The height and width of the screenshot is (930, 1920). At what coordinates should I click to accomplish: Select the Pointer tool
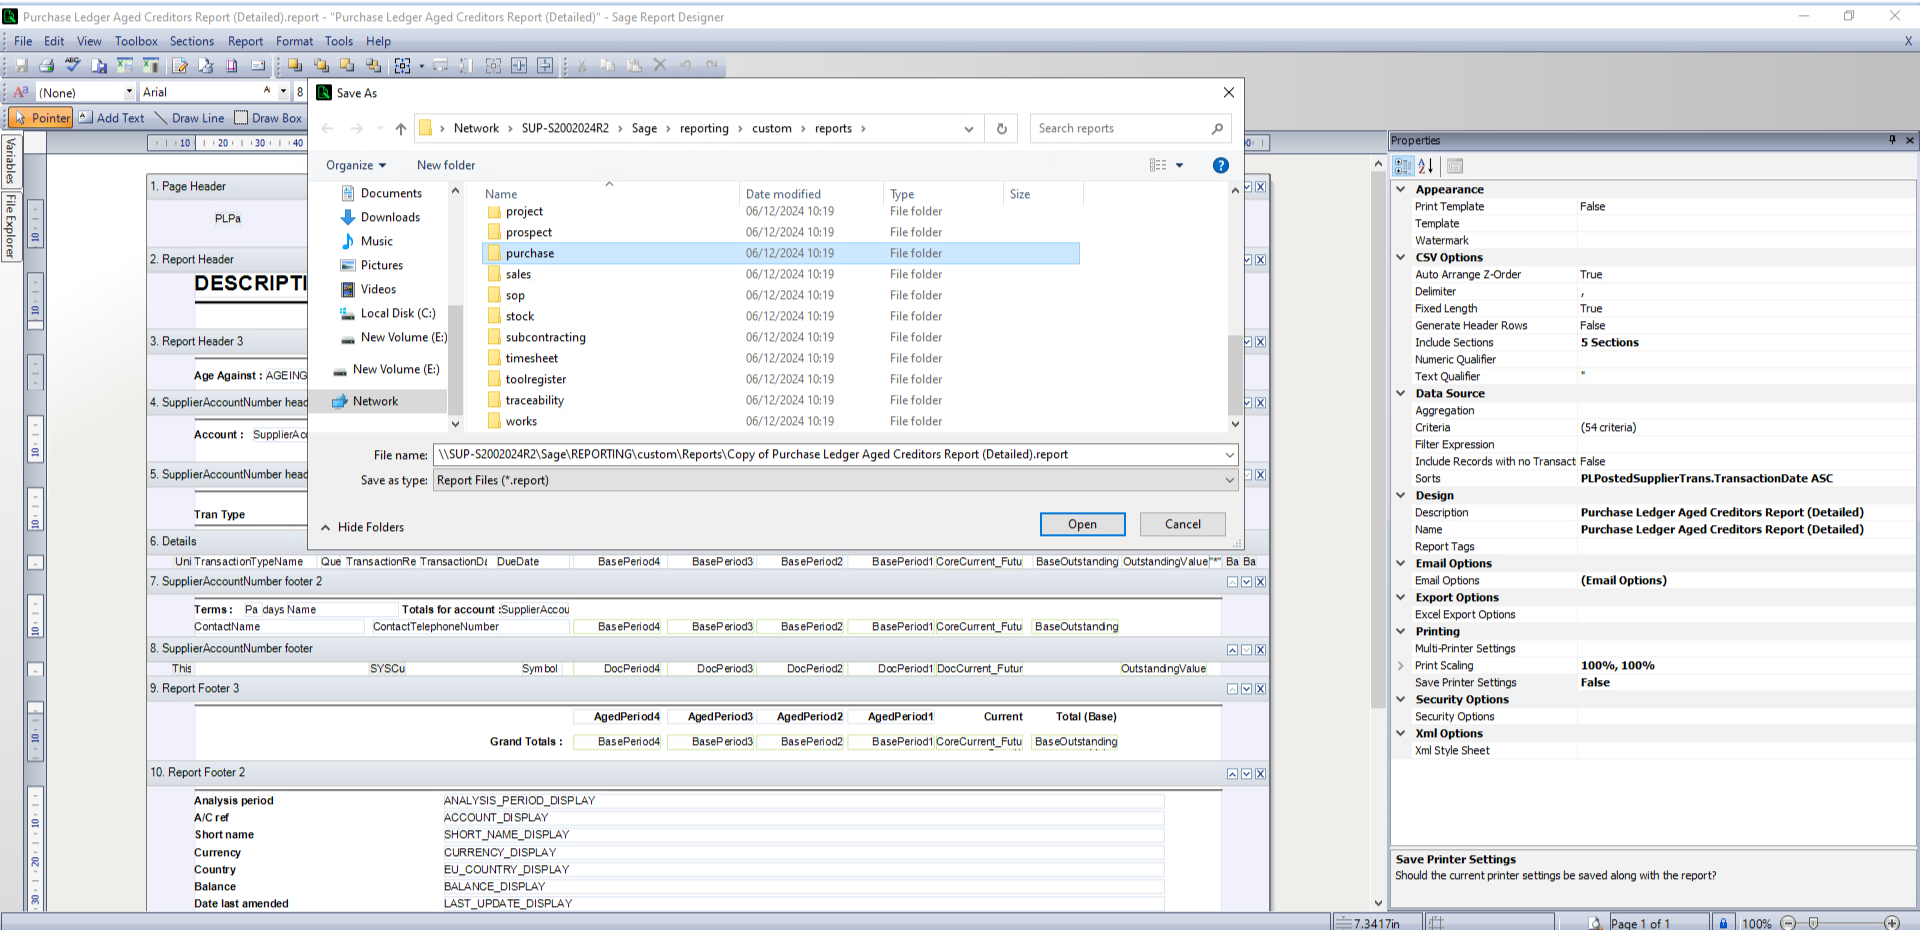(41, 117)
